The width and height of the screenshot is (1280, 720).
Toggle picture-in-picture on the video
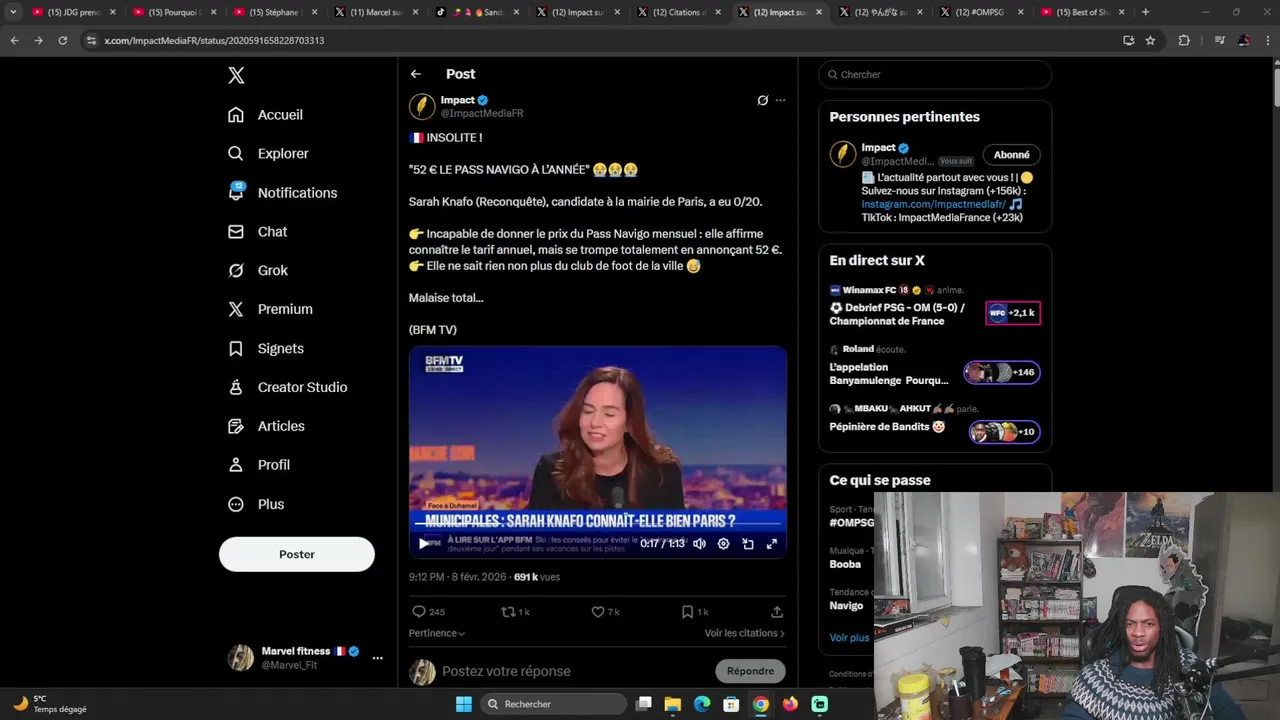(748, 544)
